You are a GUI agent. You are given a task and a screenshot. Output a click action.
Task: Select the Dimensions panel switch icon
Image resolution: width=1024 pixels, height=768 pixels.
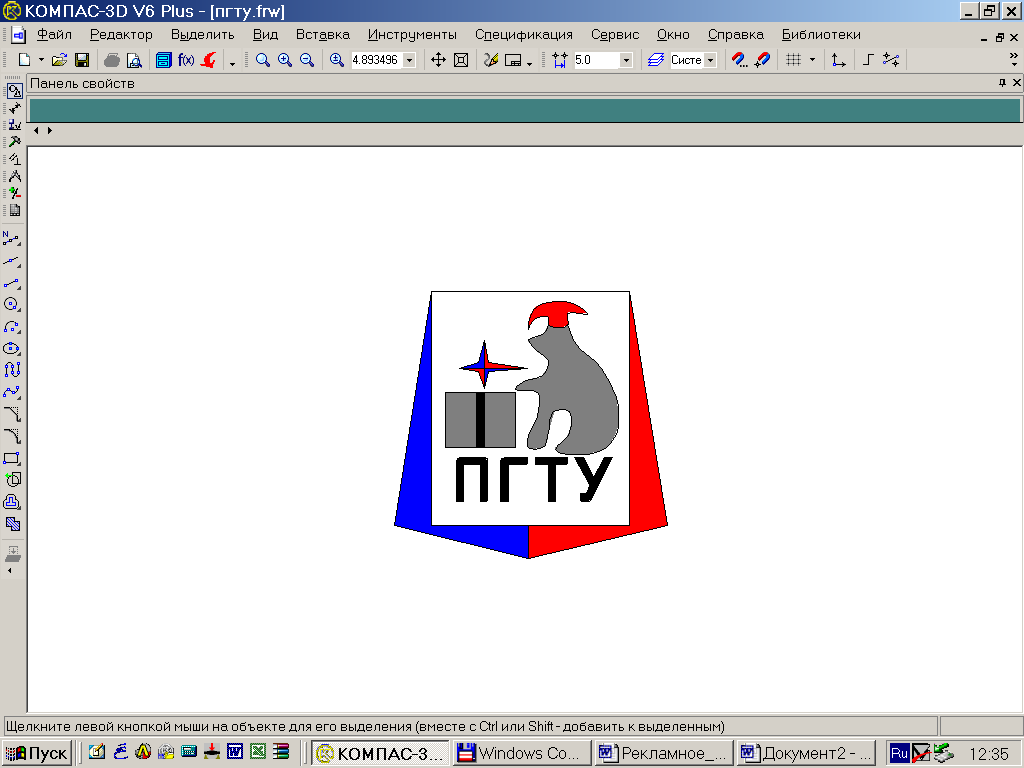tap(14, 108)
